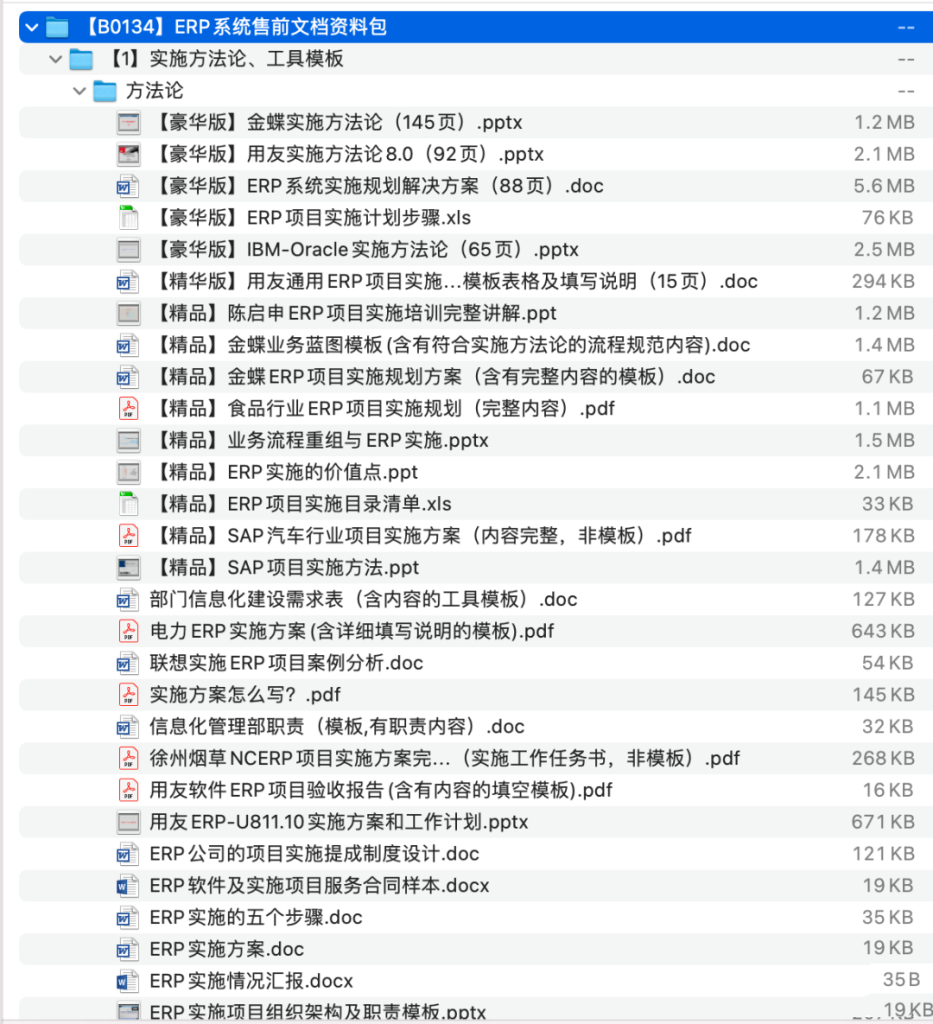This screenshot has width=933, height=1024.
Task: Collapse the 方法论 subfolder chevron
Action: [x=79, y=91]
